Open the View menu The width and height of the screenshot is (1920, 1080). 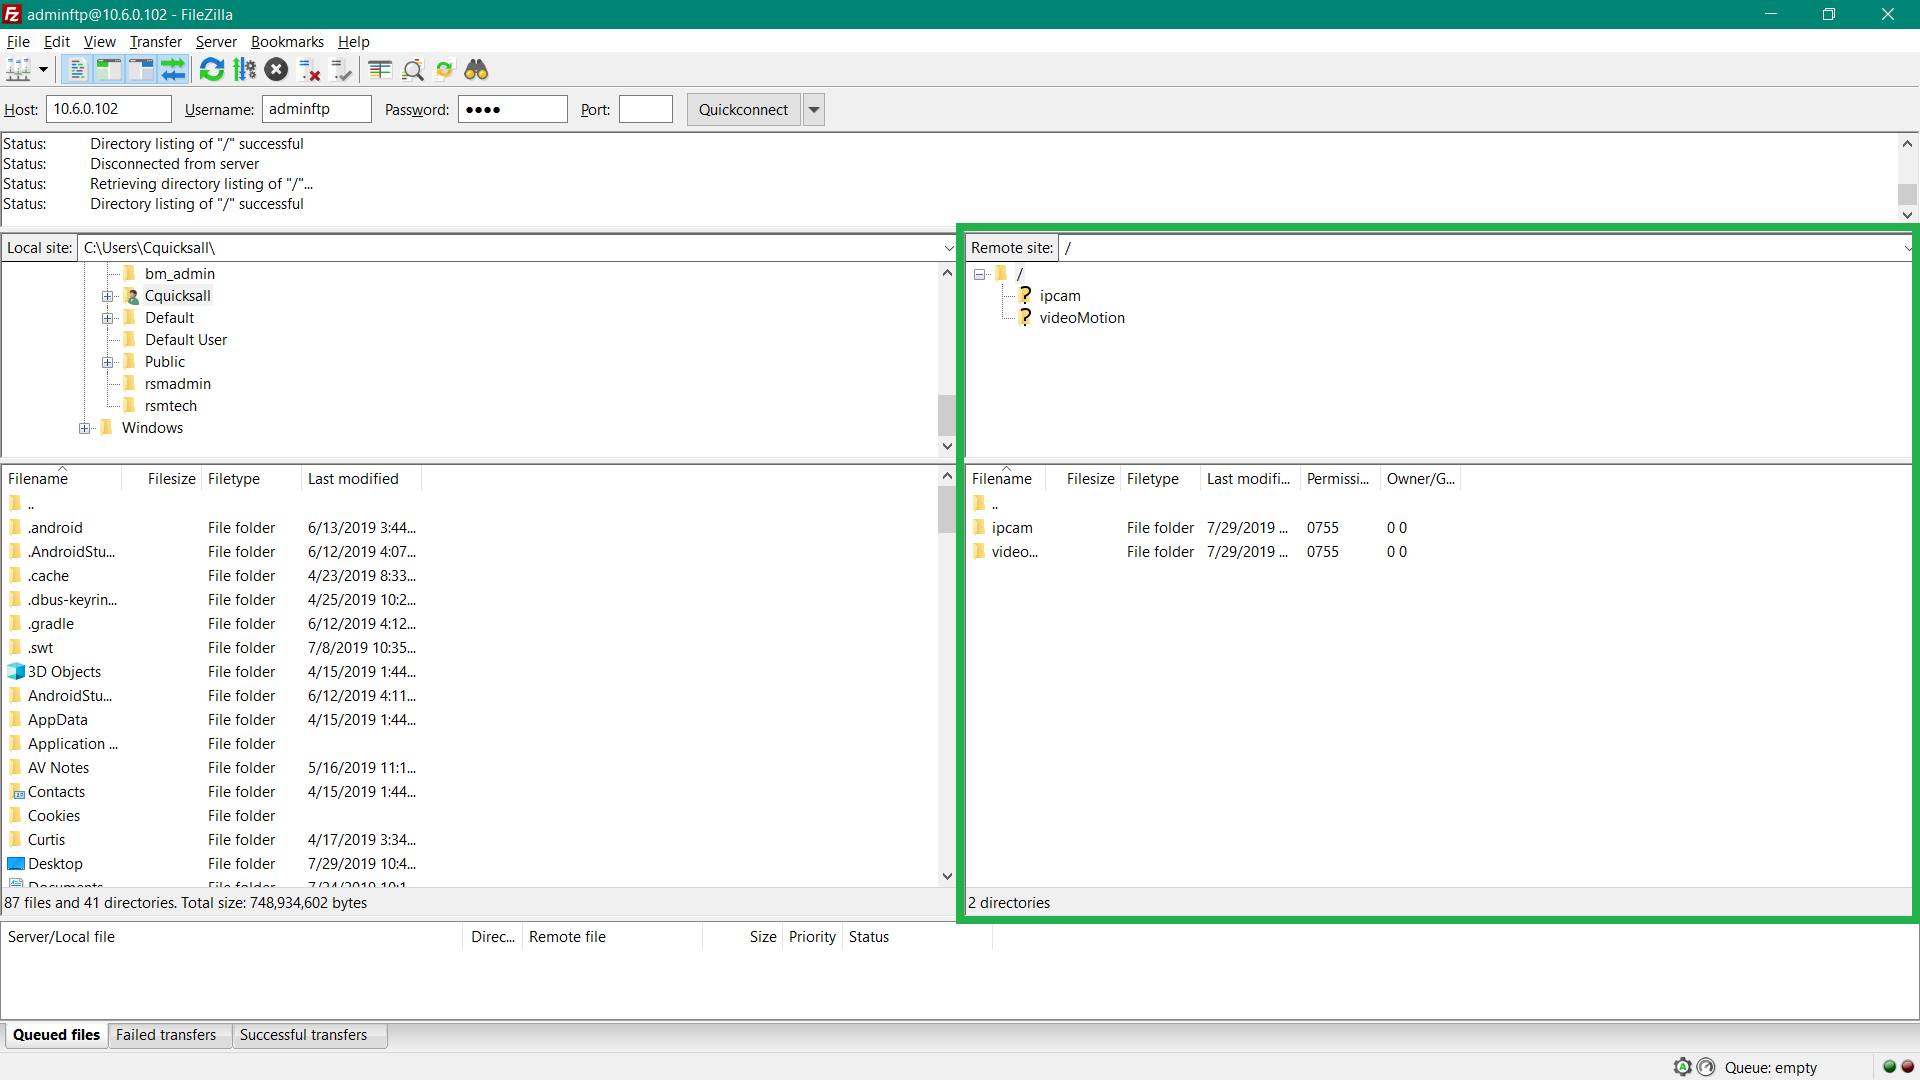pos(99,42)
